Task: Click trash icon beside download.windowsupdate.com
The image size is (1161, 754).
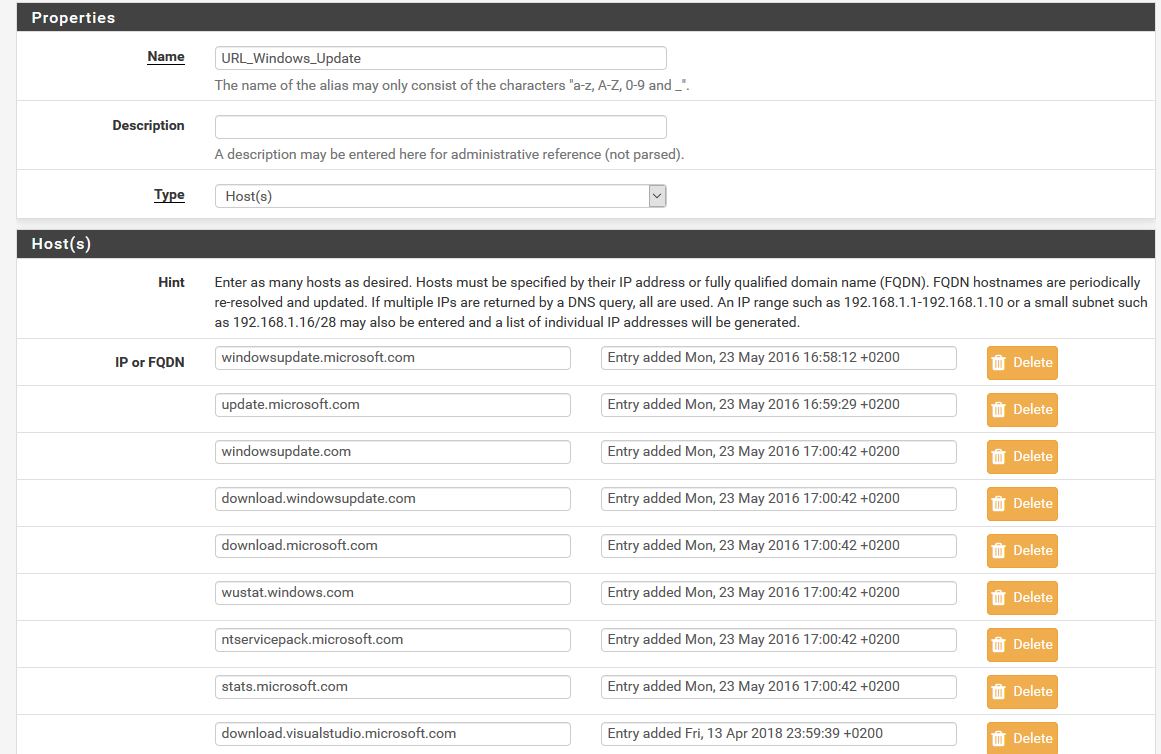Action: pyautogui.click(x=998, y=504)
